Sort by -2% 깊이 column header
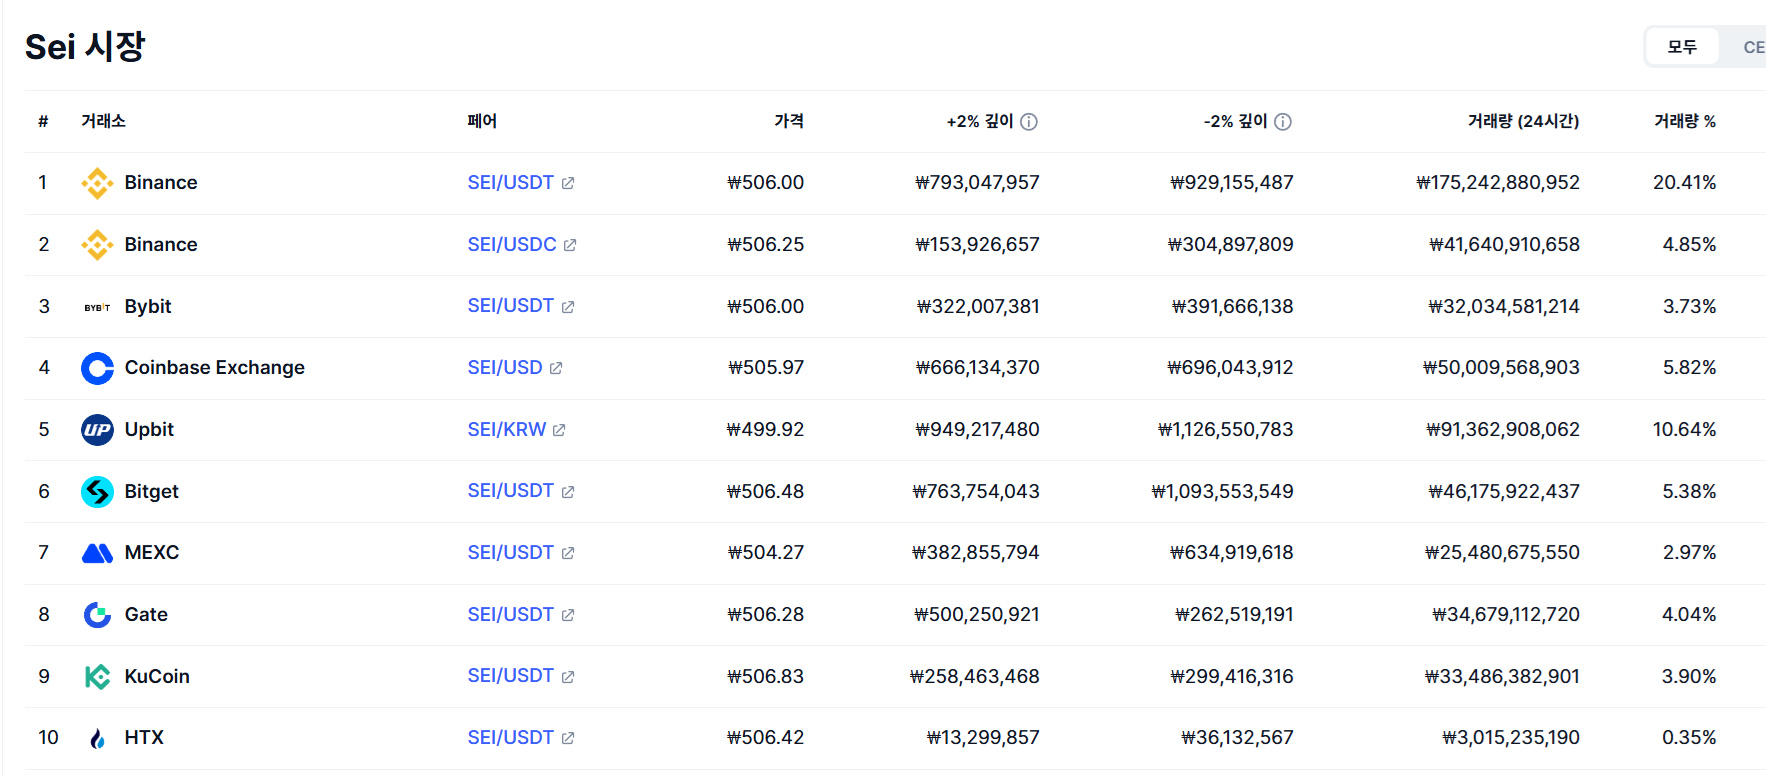 click(1235, 121)
